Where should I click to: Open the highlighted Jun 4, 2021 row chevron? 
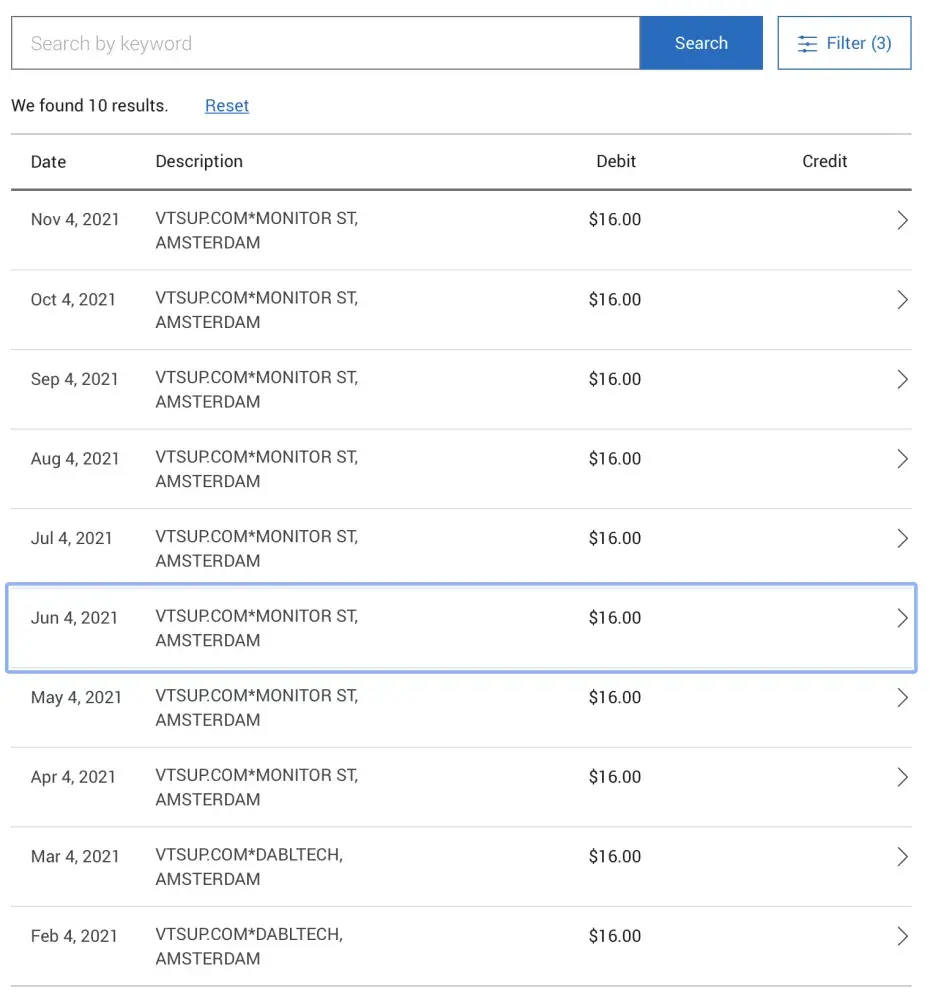[x=902, y=618]
